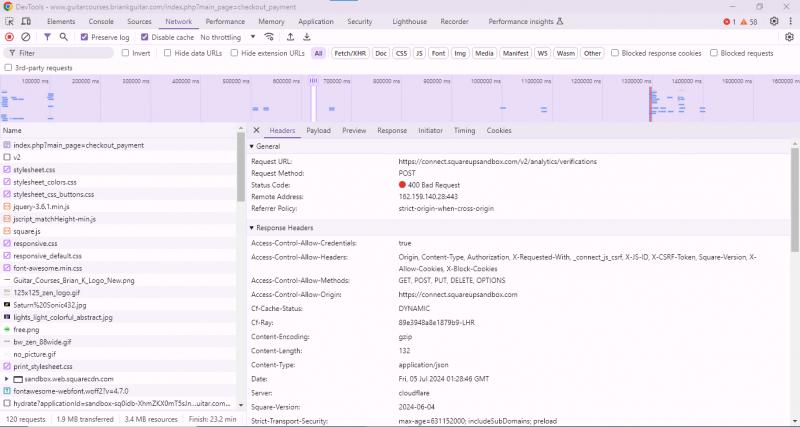Click the warnings count indicator showing 58
Viewport: 800px width, 427px height.
pyautogui.click(x=748, y=22)
